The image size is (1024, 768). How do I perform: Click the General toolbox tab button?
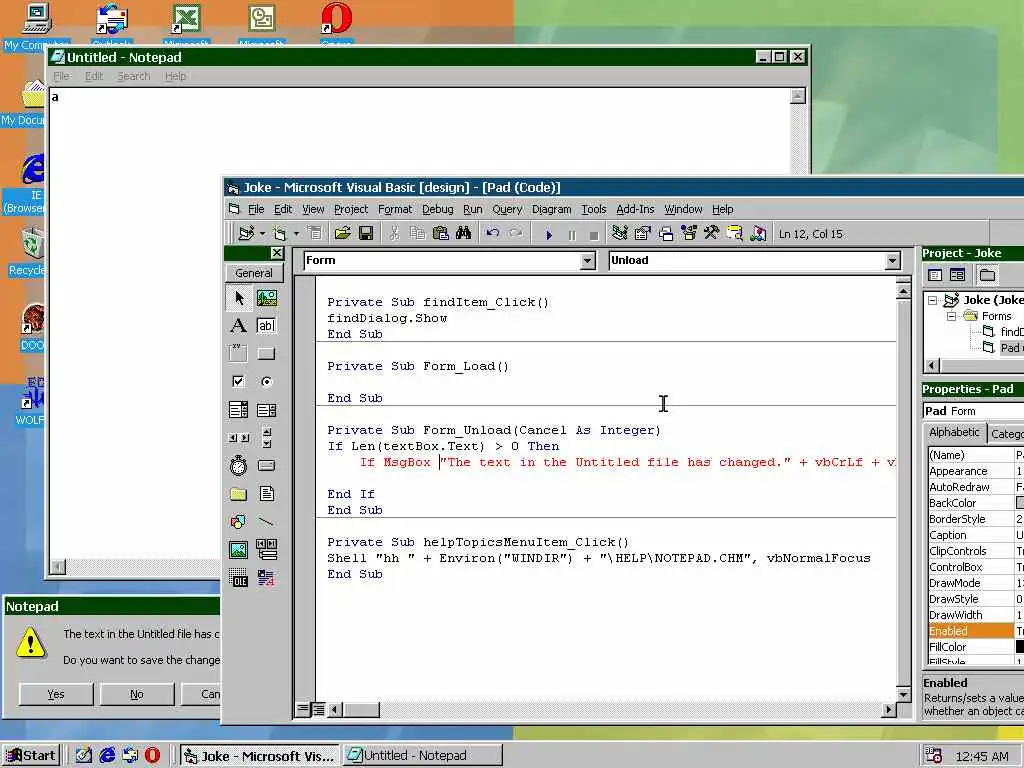(253, 273)
